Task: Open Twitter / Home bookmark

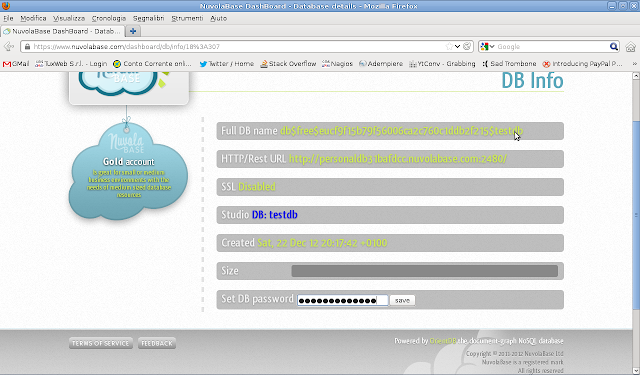Action: coord(227,64)
